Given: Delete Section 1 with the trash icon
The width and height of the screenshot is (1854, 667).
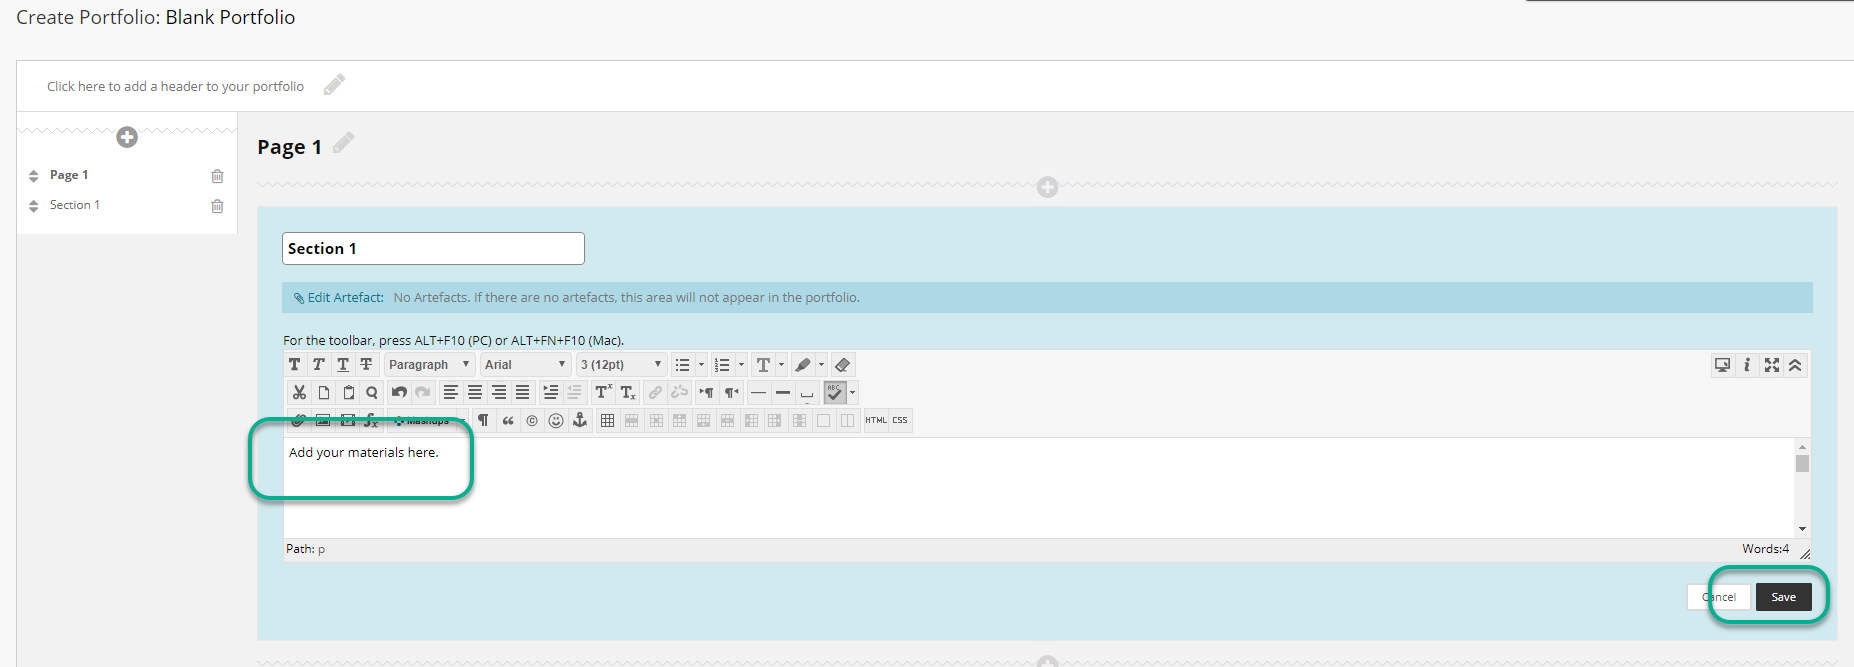Looking at the screenshot, I should point(217,206).
